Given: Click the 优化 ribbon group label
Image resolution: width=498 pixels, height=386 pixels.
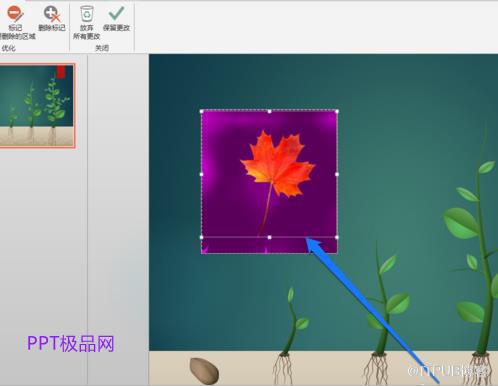Looking at the screenshot, I should [8, 48].
